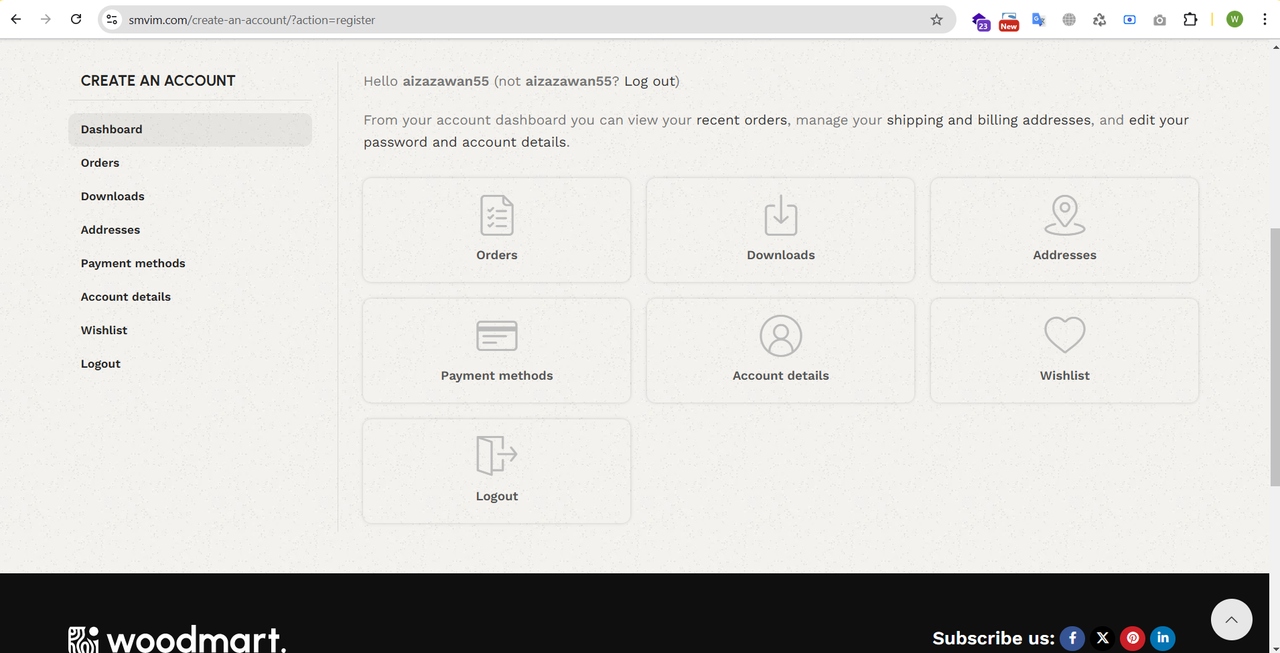
Task: Click the extension icon with New badge
Action: pos(1008,20)
